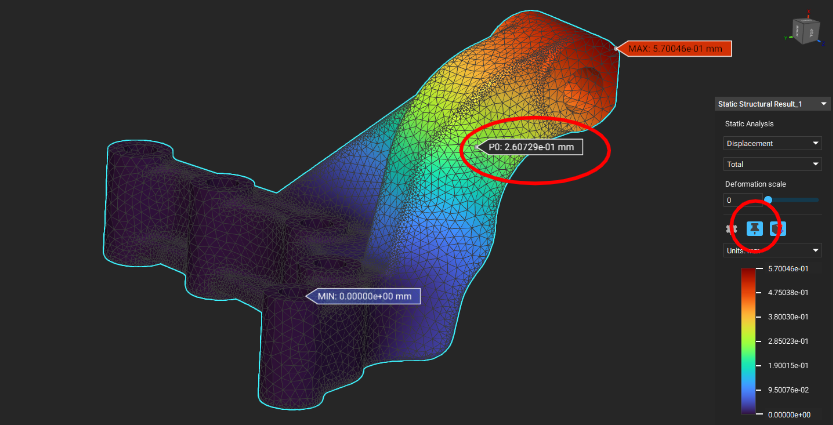Select the P0 2.60729e-01 mm probe label
This screenshot has height=425, width=833.
[x=530, y=147]
